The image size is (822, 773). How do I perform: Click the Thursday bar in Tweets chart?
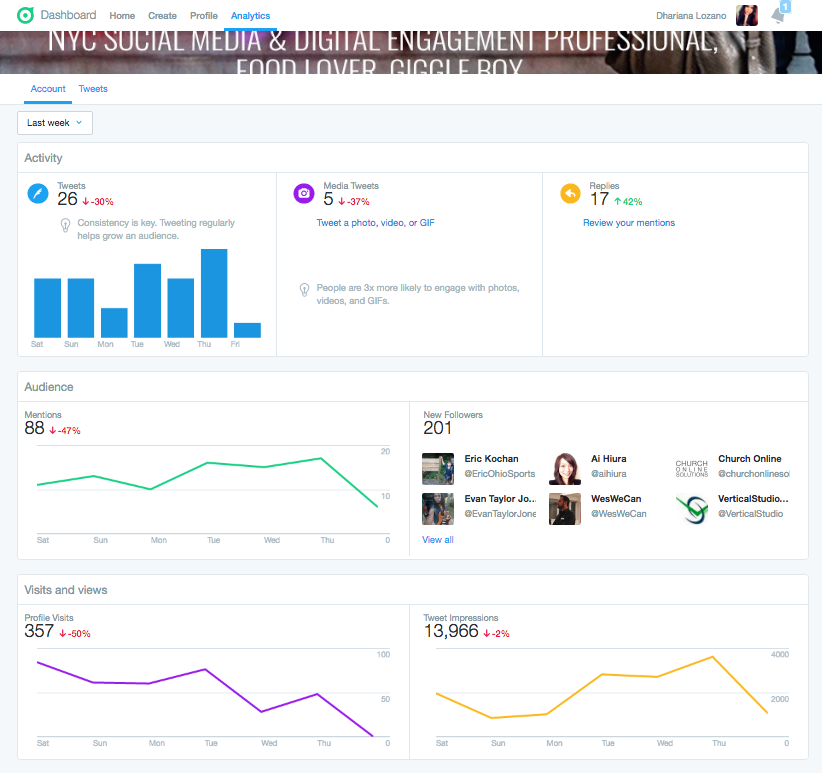(x=214, y=293)
